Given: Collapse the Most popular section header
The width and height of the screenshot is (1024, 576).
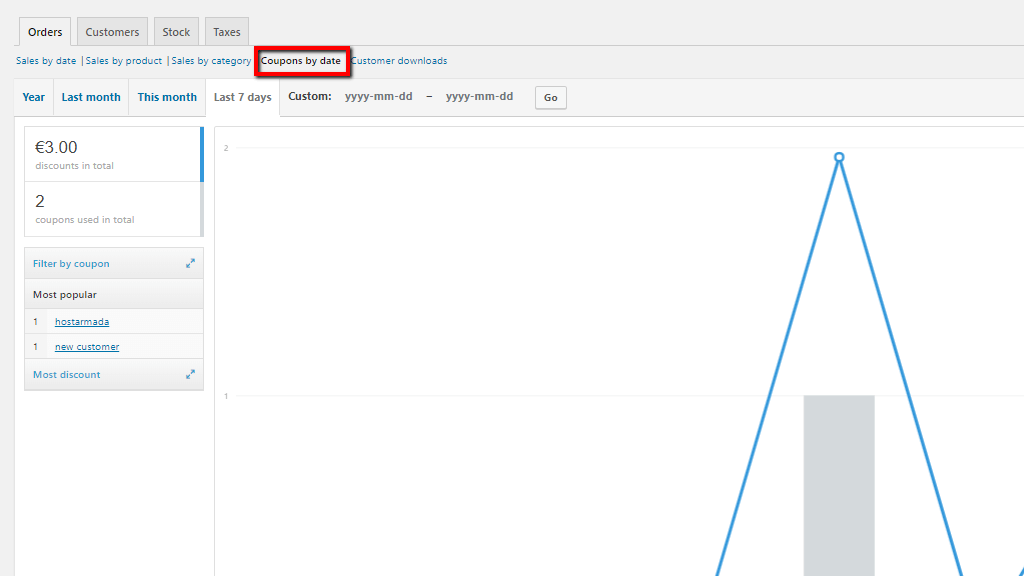Looking at the screenshot, I should pos(65,295).
